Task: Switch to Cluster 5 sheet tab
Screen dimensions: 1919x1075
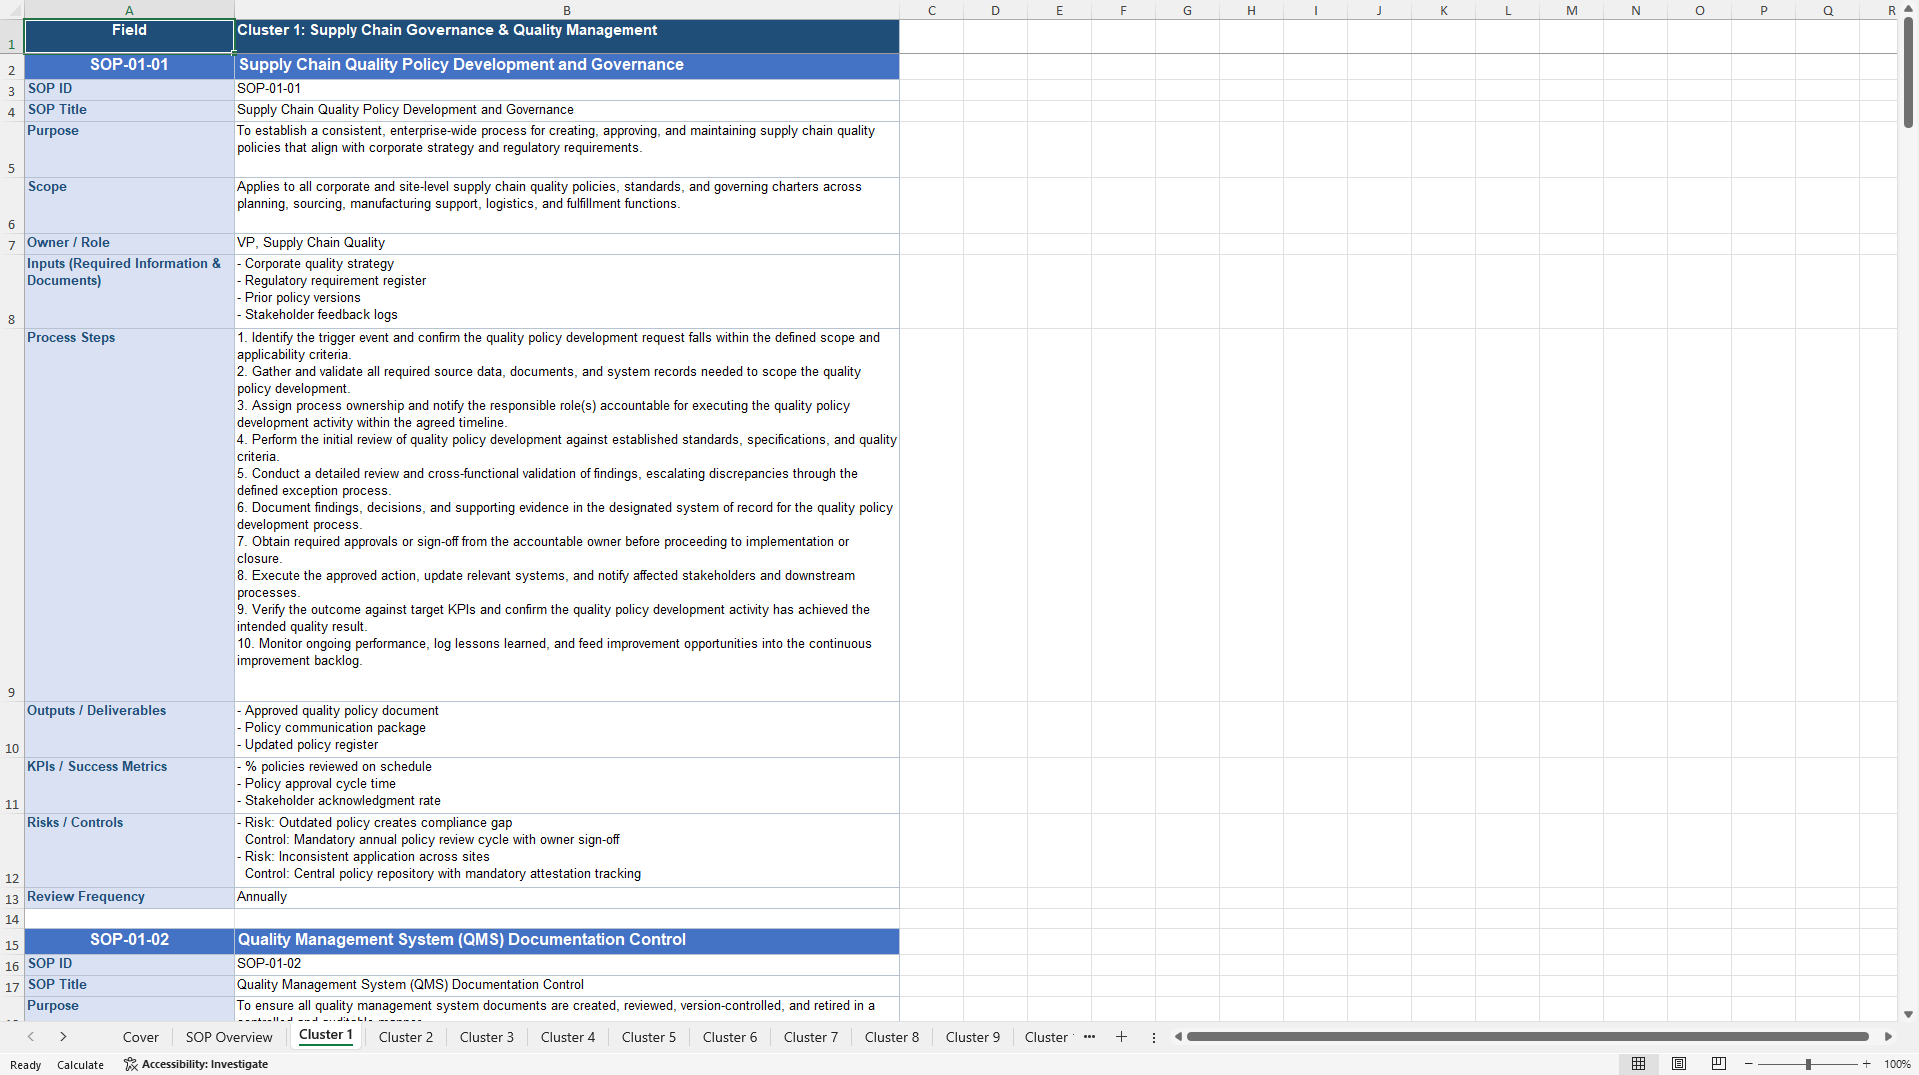Action: coord(649,1037)
